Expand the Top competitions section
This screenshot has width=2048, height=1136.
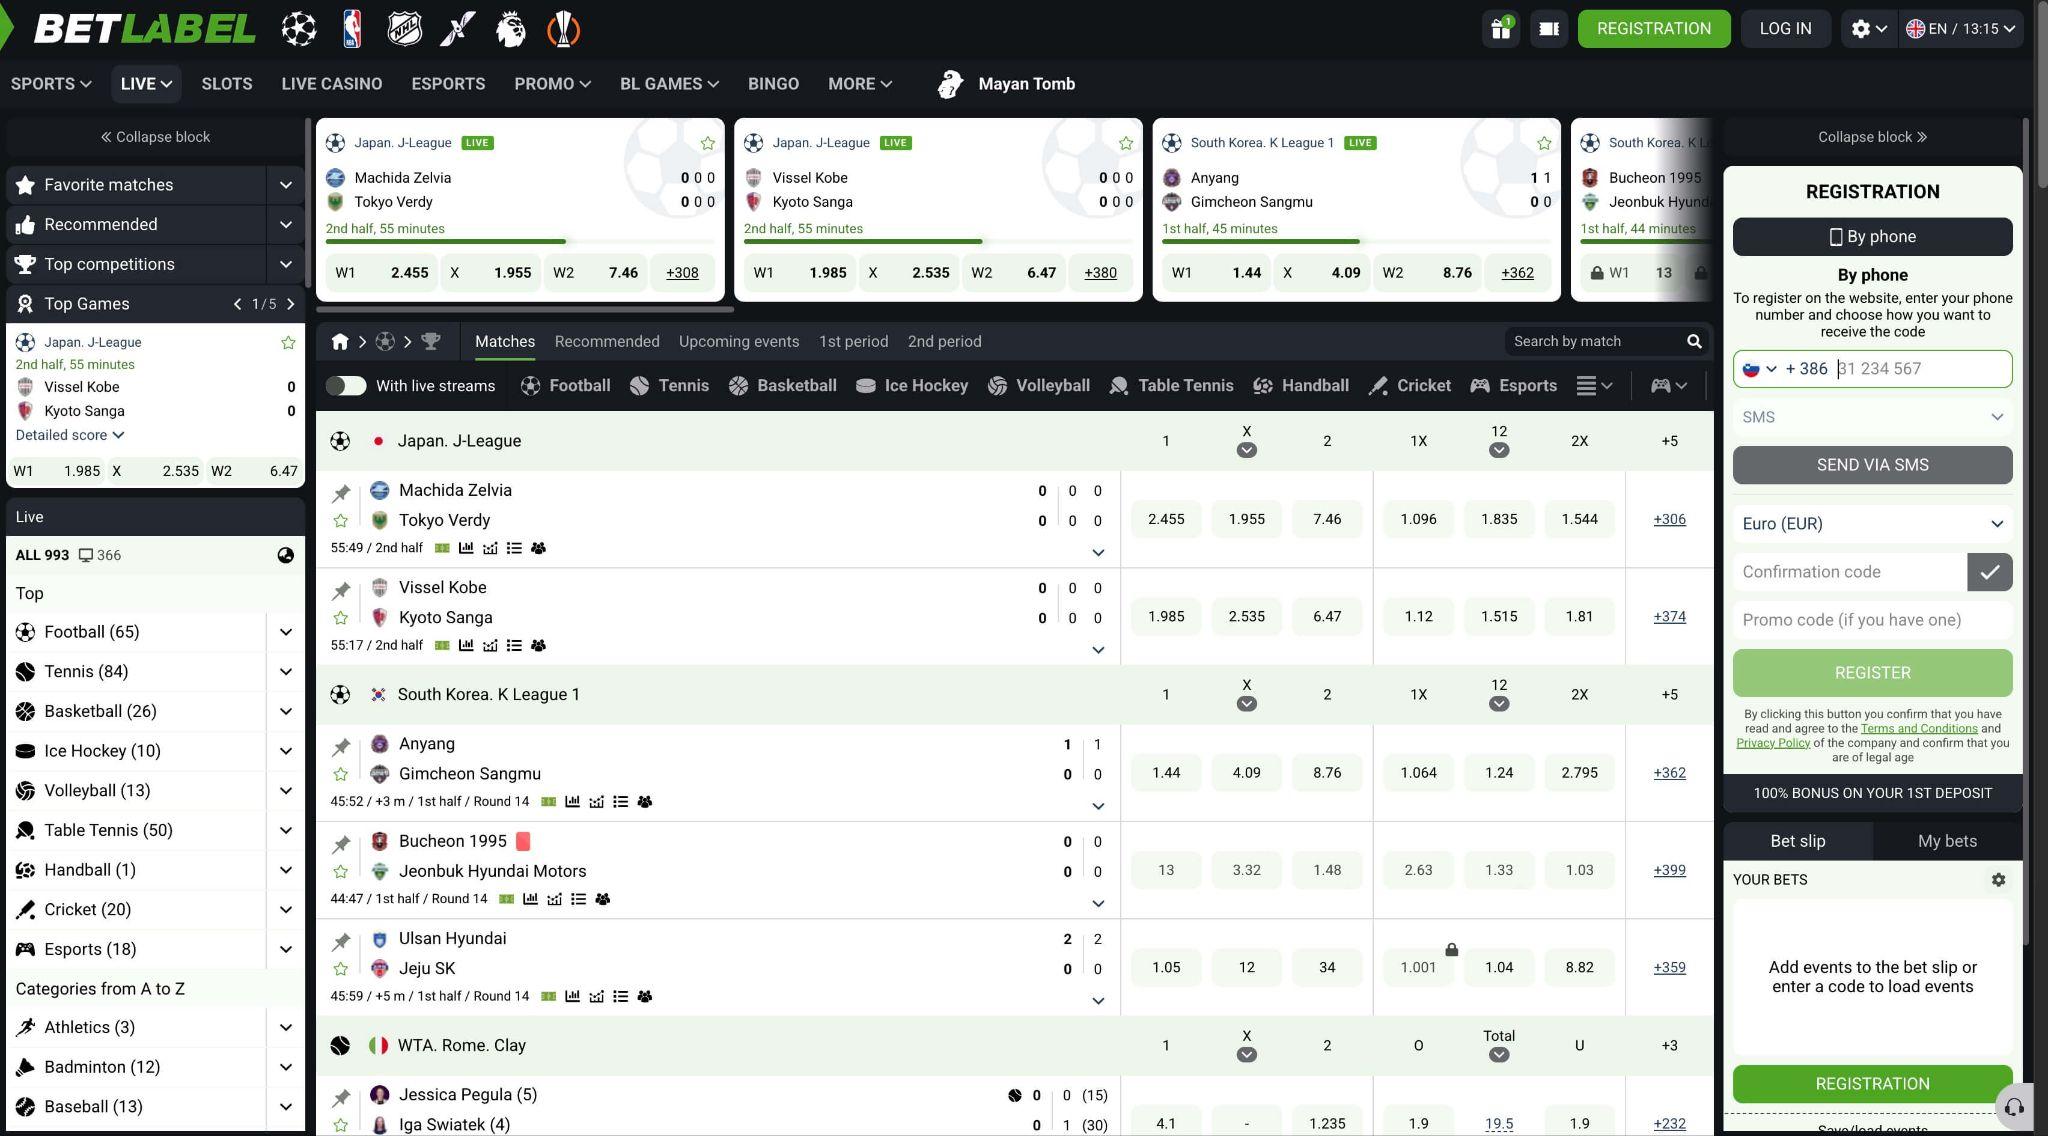(x=285, y=264)
